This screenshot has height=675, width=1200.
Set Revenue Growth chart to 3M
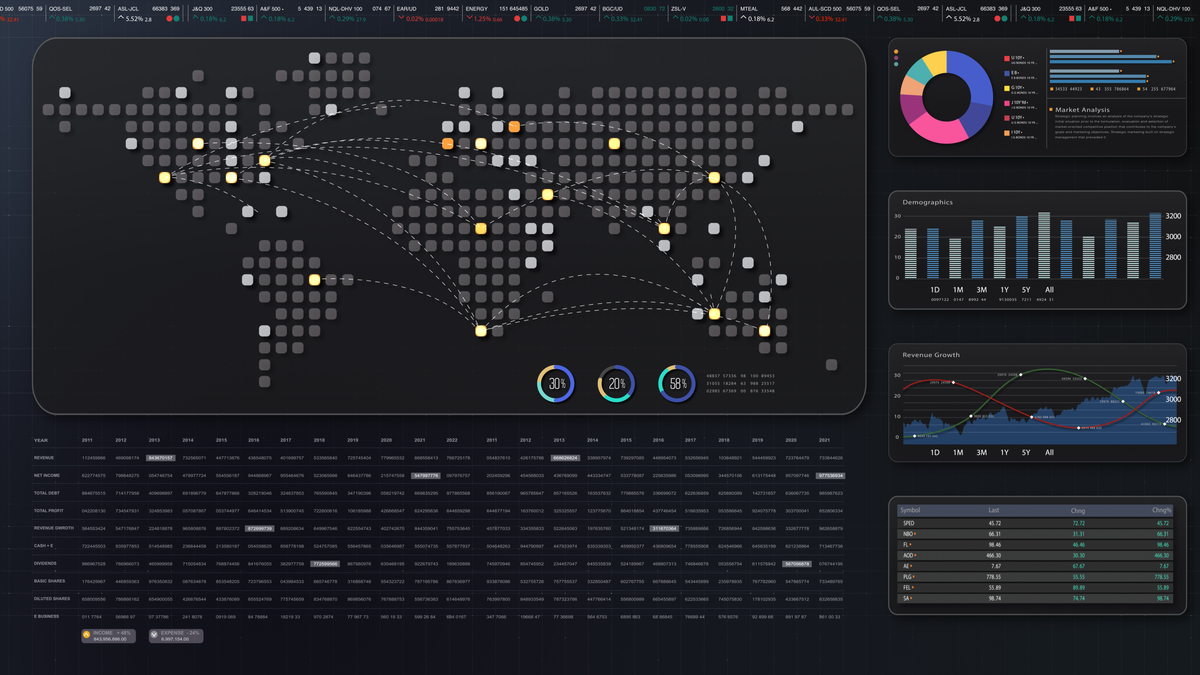981,453
